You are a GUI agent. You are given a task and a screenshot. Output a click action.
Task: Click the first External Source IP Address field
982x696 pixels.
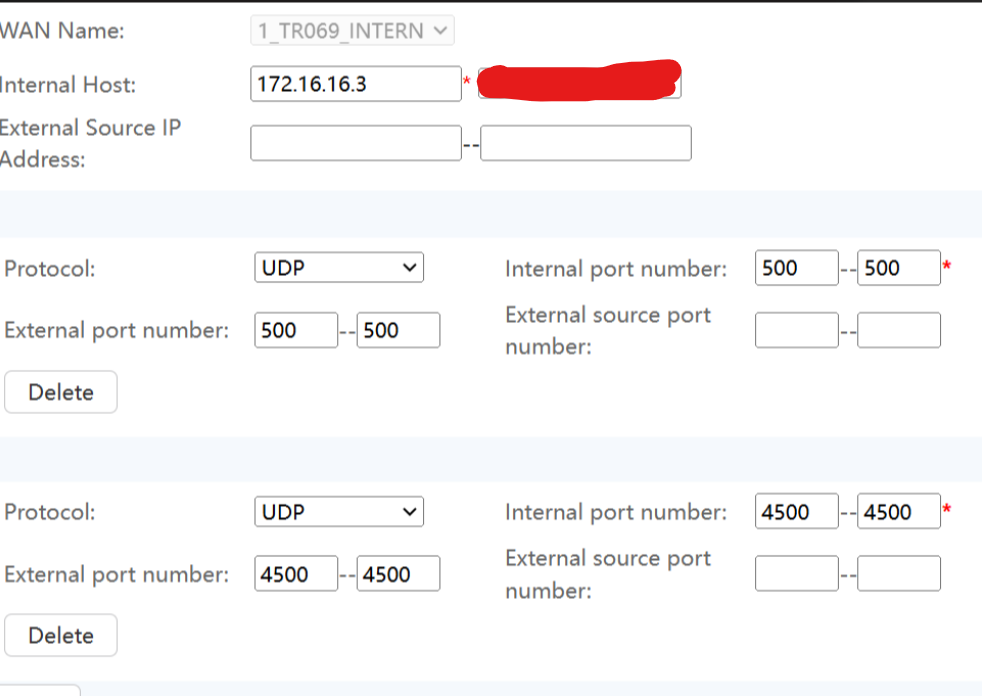point(355,142)
